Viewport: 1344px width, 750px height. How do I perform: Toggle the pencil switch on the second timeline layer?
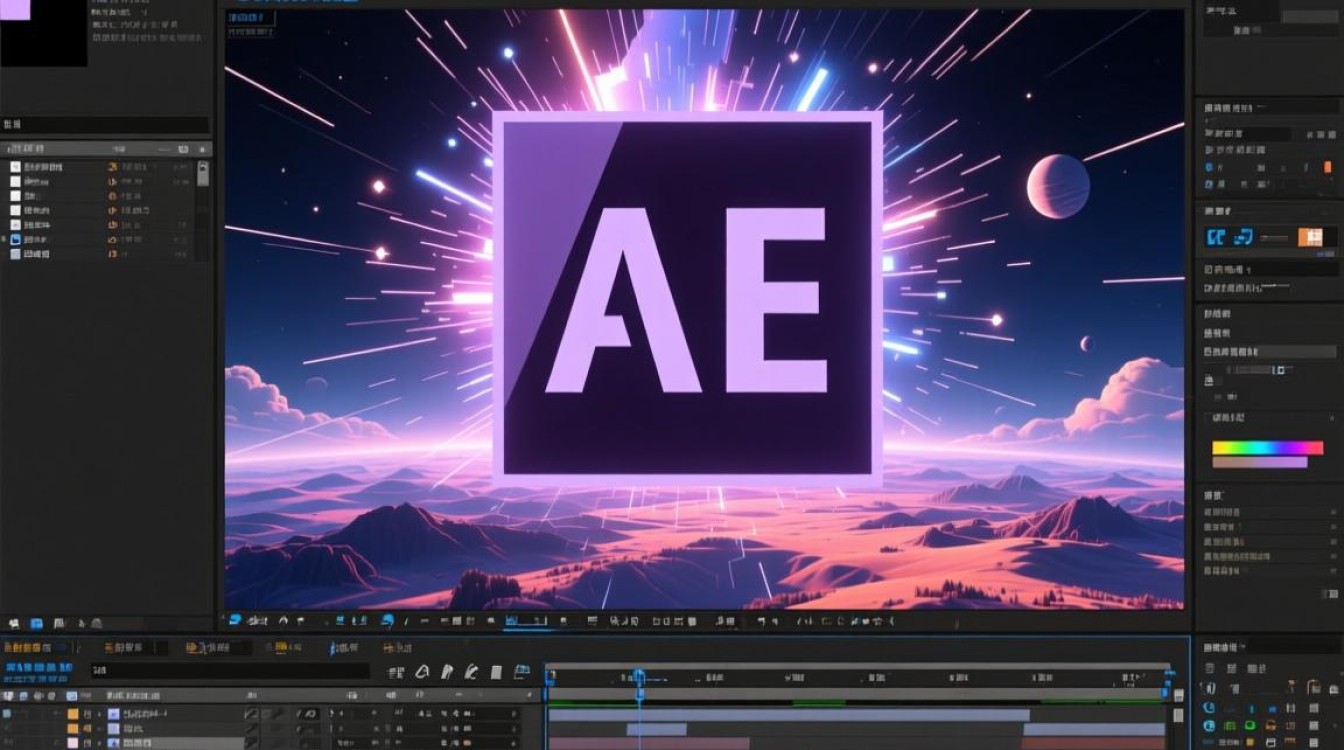tap(251, 729)
